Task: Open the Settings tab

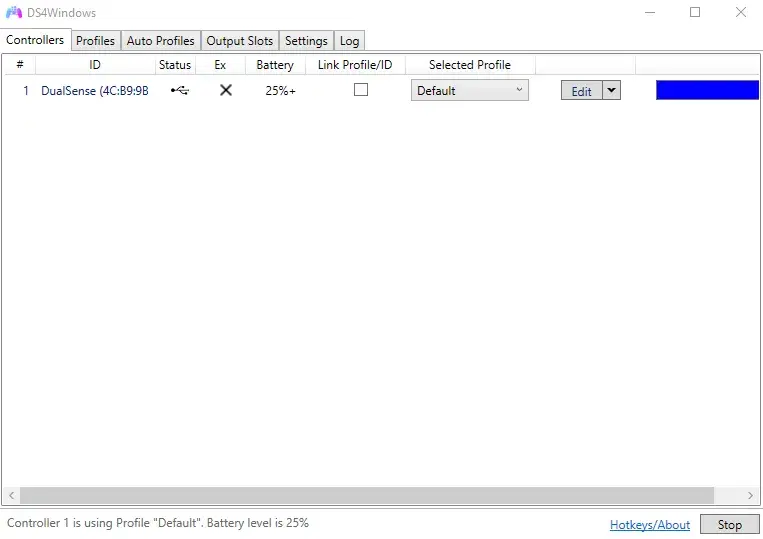Action: (306, 41)
